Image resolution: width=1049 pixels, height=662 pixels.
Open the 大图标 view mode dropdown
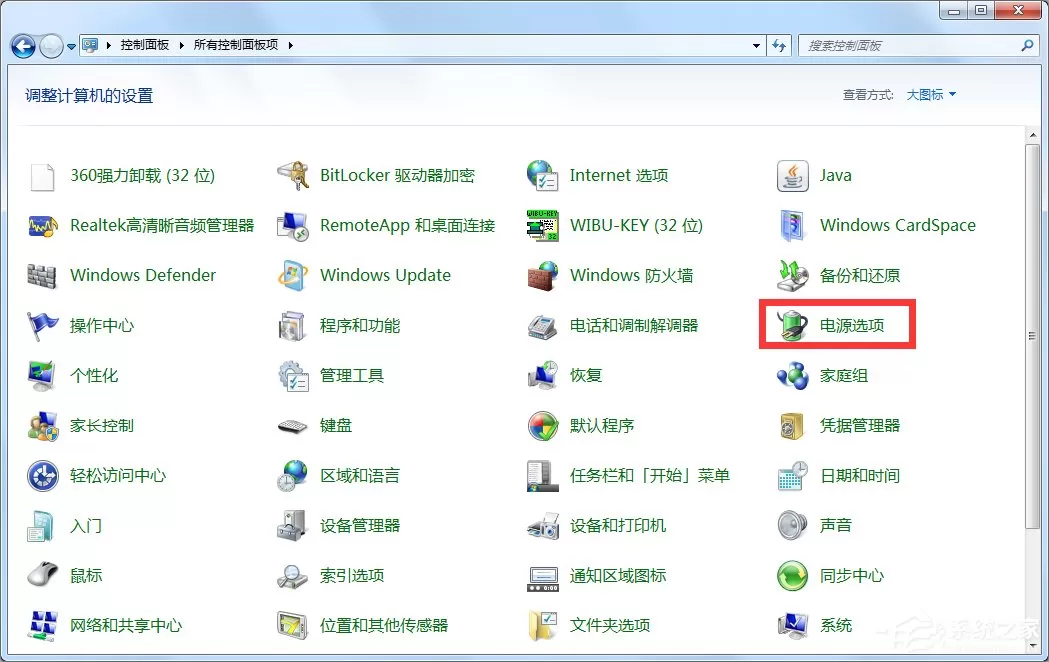pos(931,95)
